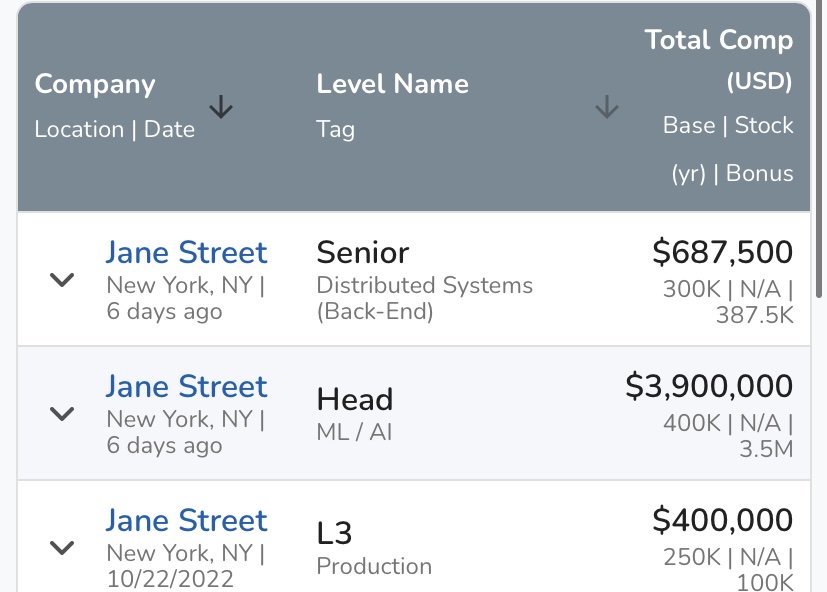
Task: Click the Level Name column header
Action: pyautogui.click(x=392, y=84)
